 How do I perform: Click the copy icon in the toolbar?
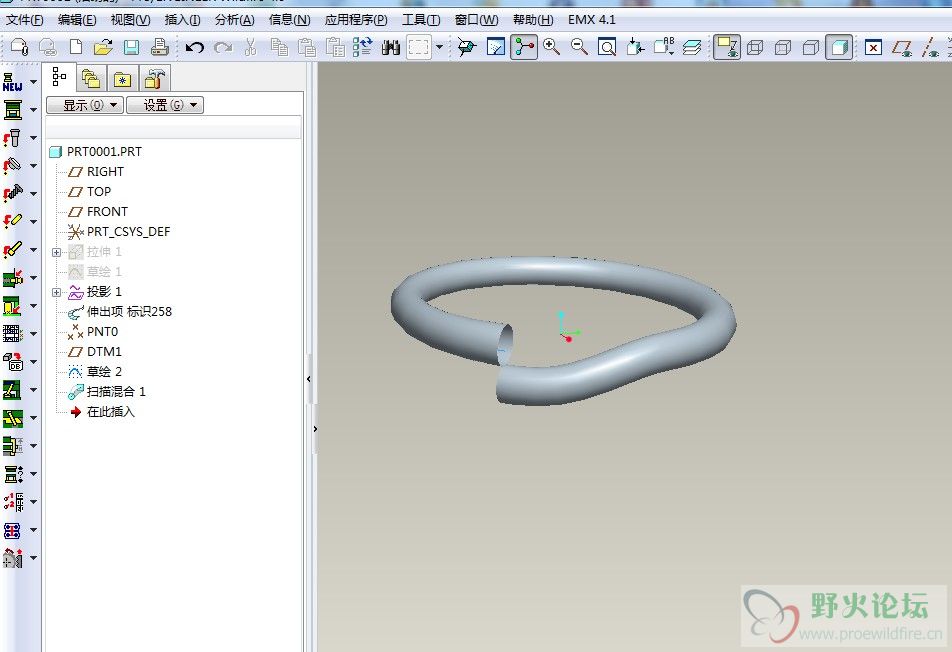coord(279,47)
